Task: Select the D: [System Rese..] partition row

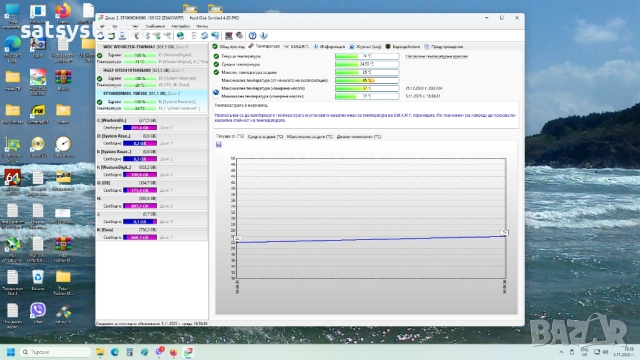Action: click(x=152, y=139)
